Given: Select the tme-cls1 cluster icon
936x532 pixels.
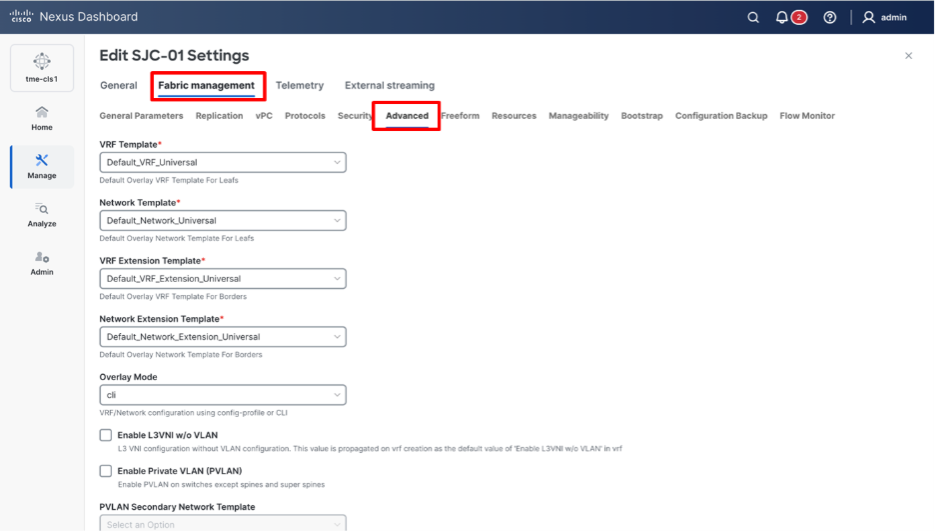Looking at the screenshot, I should [x=42, y=67].
